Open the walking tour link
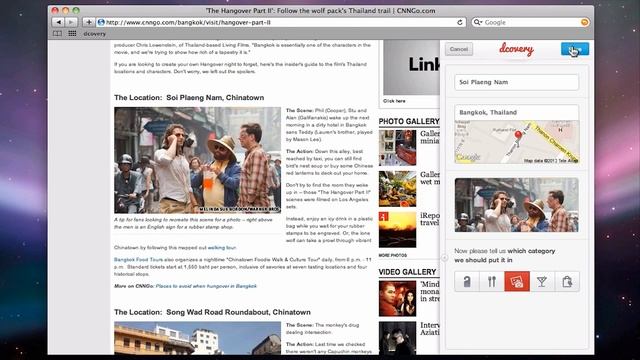This screenshot has width=640, height=360. click(222, 248)
